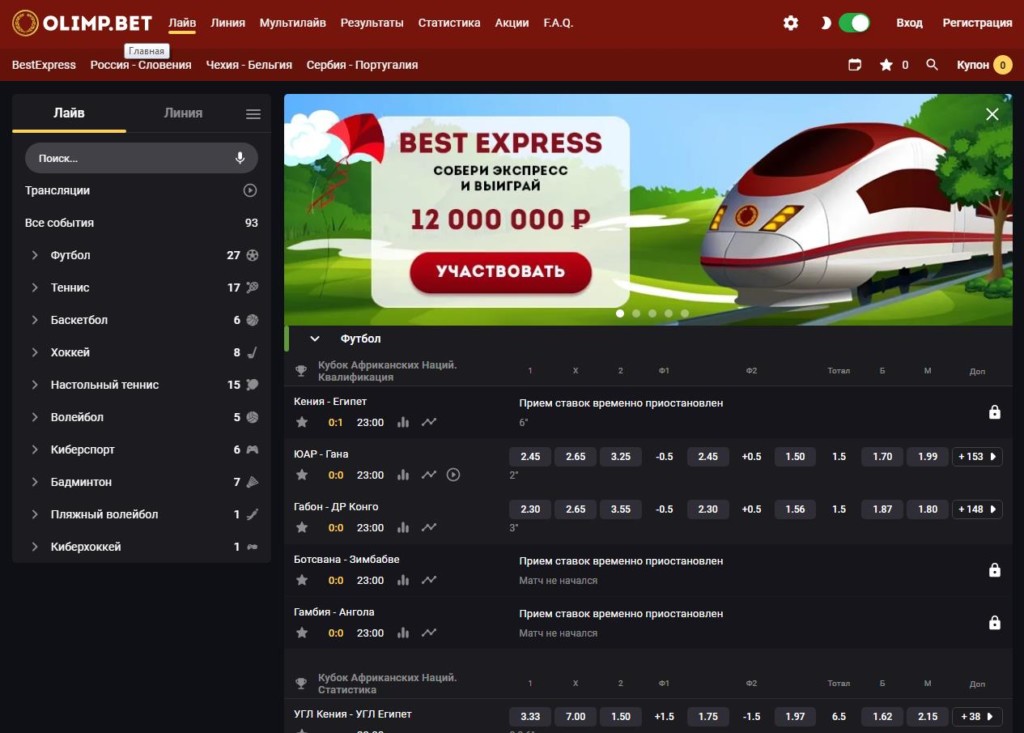Click trophy icon next to Статистика league

[301, 683]
